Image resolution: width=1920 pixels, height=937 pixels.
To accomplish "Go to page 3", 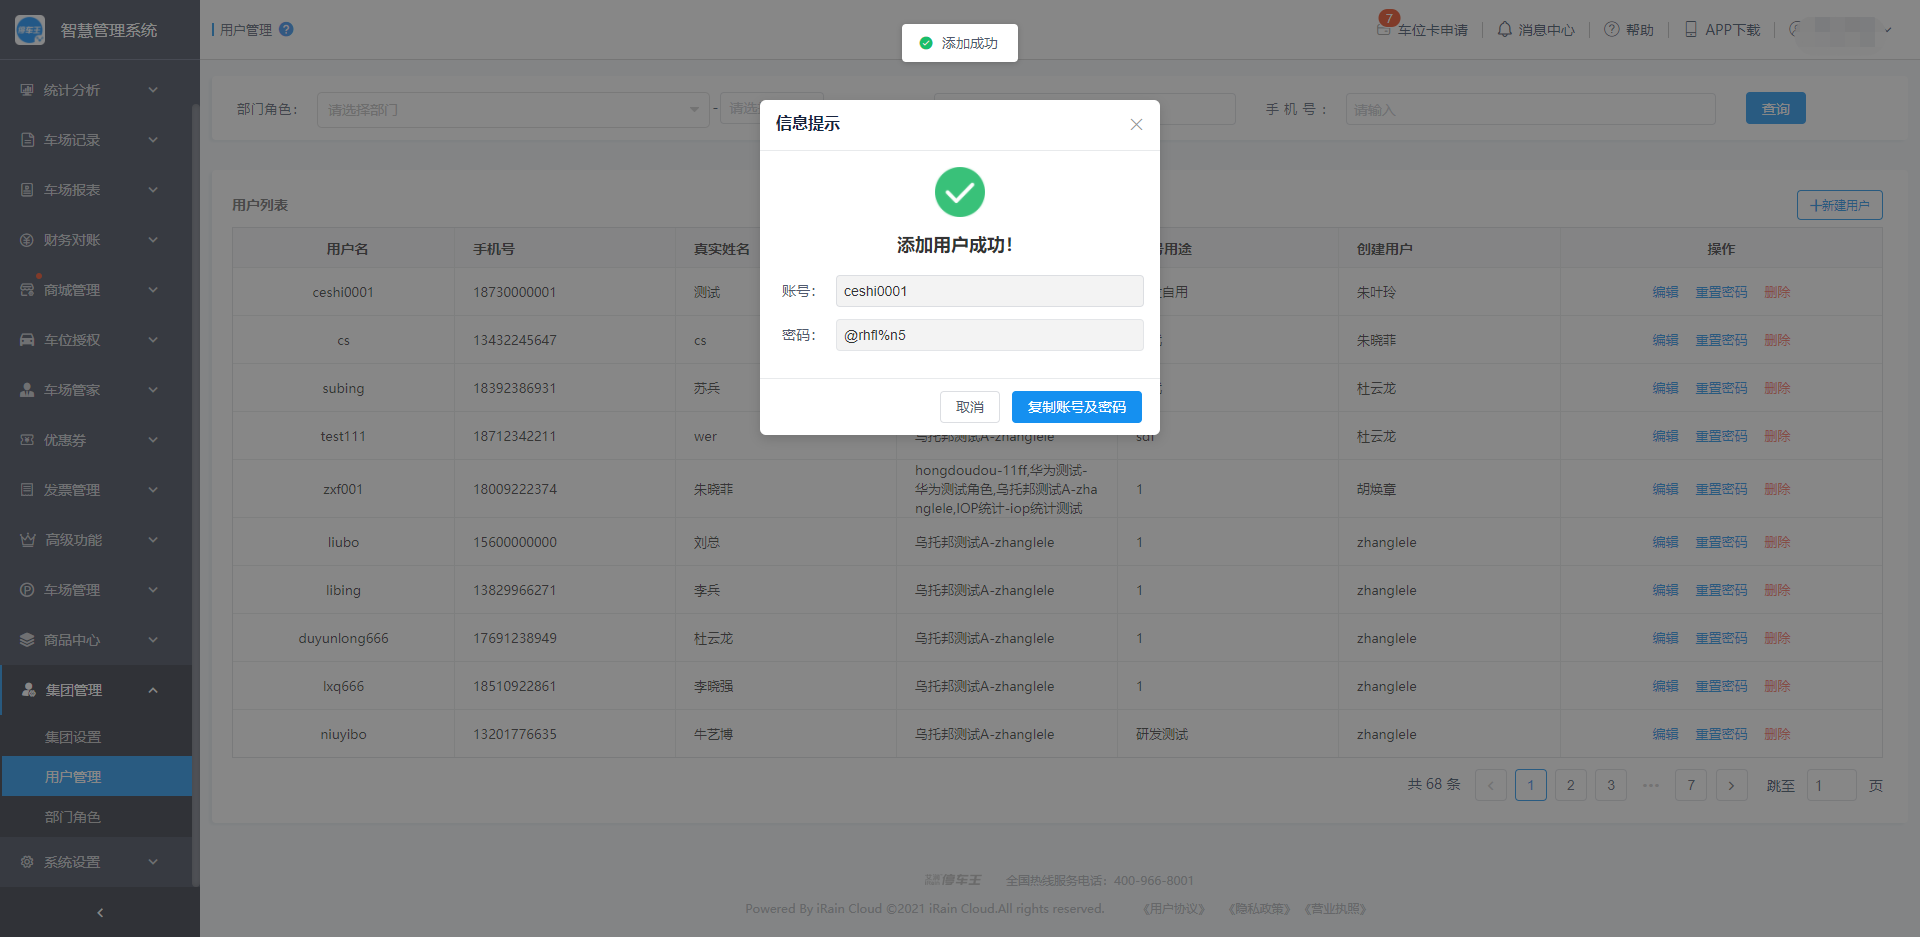I will click(1610, 785).
